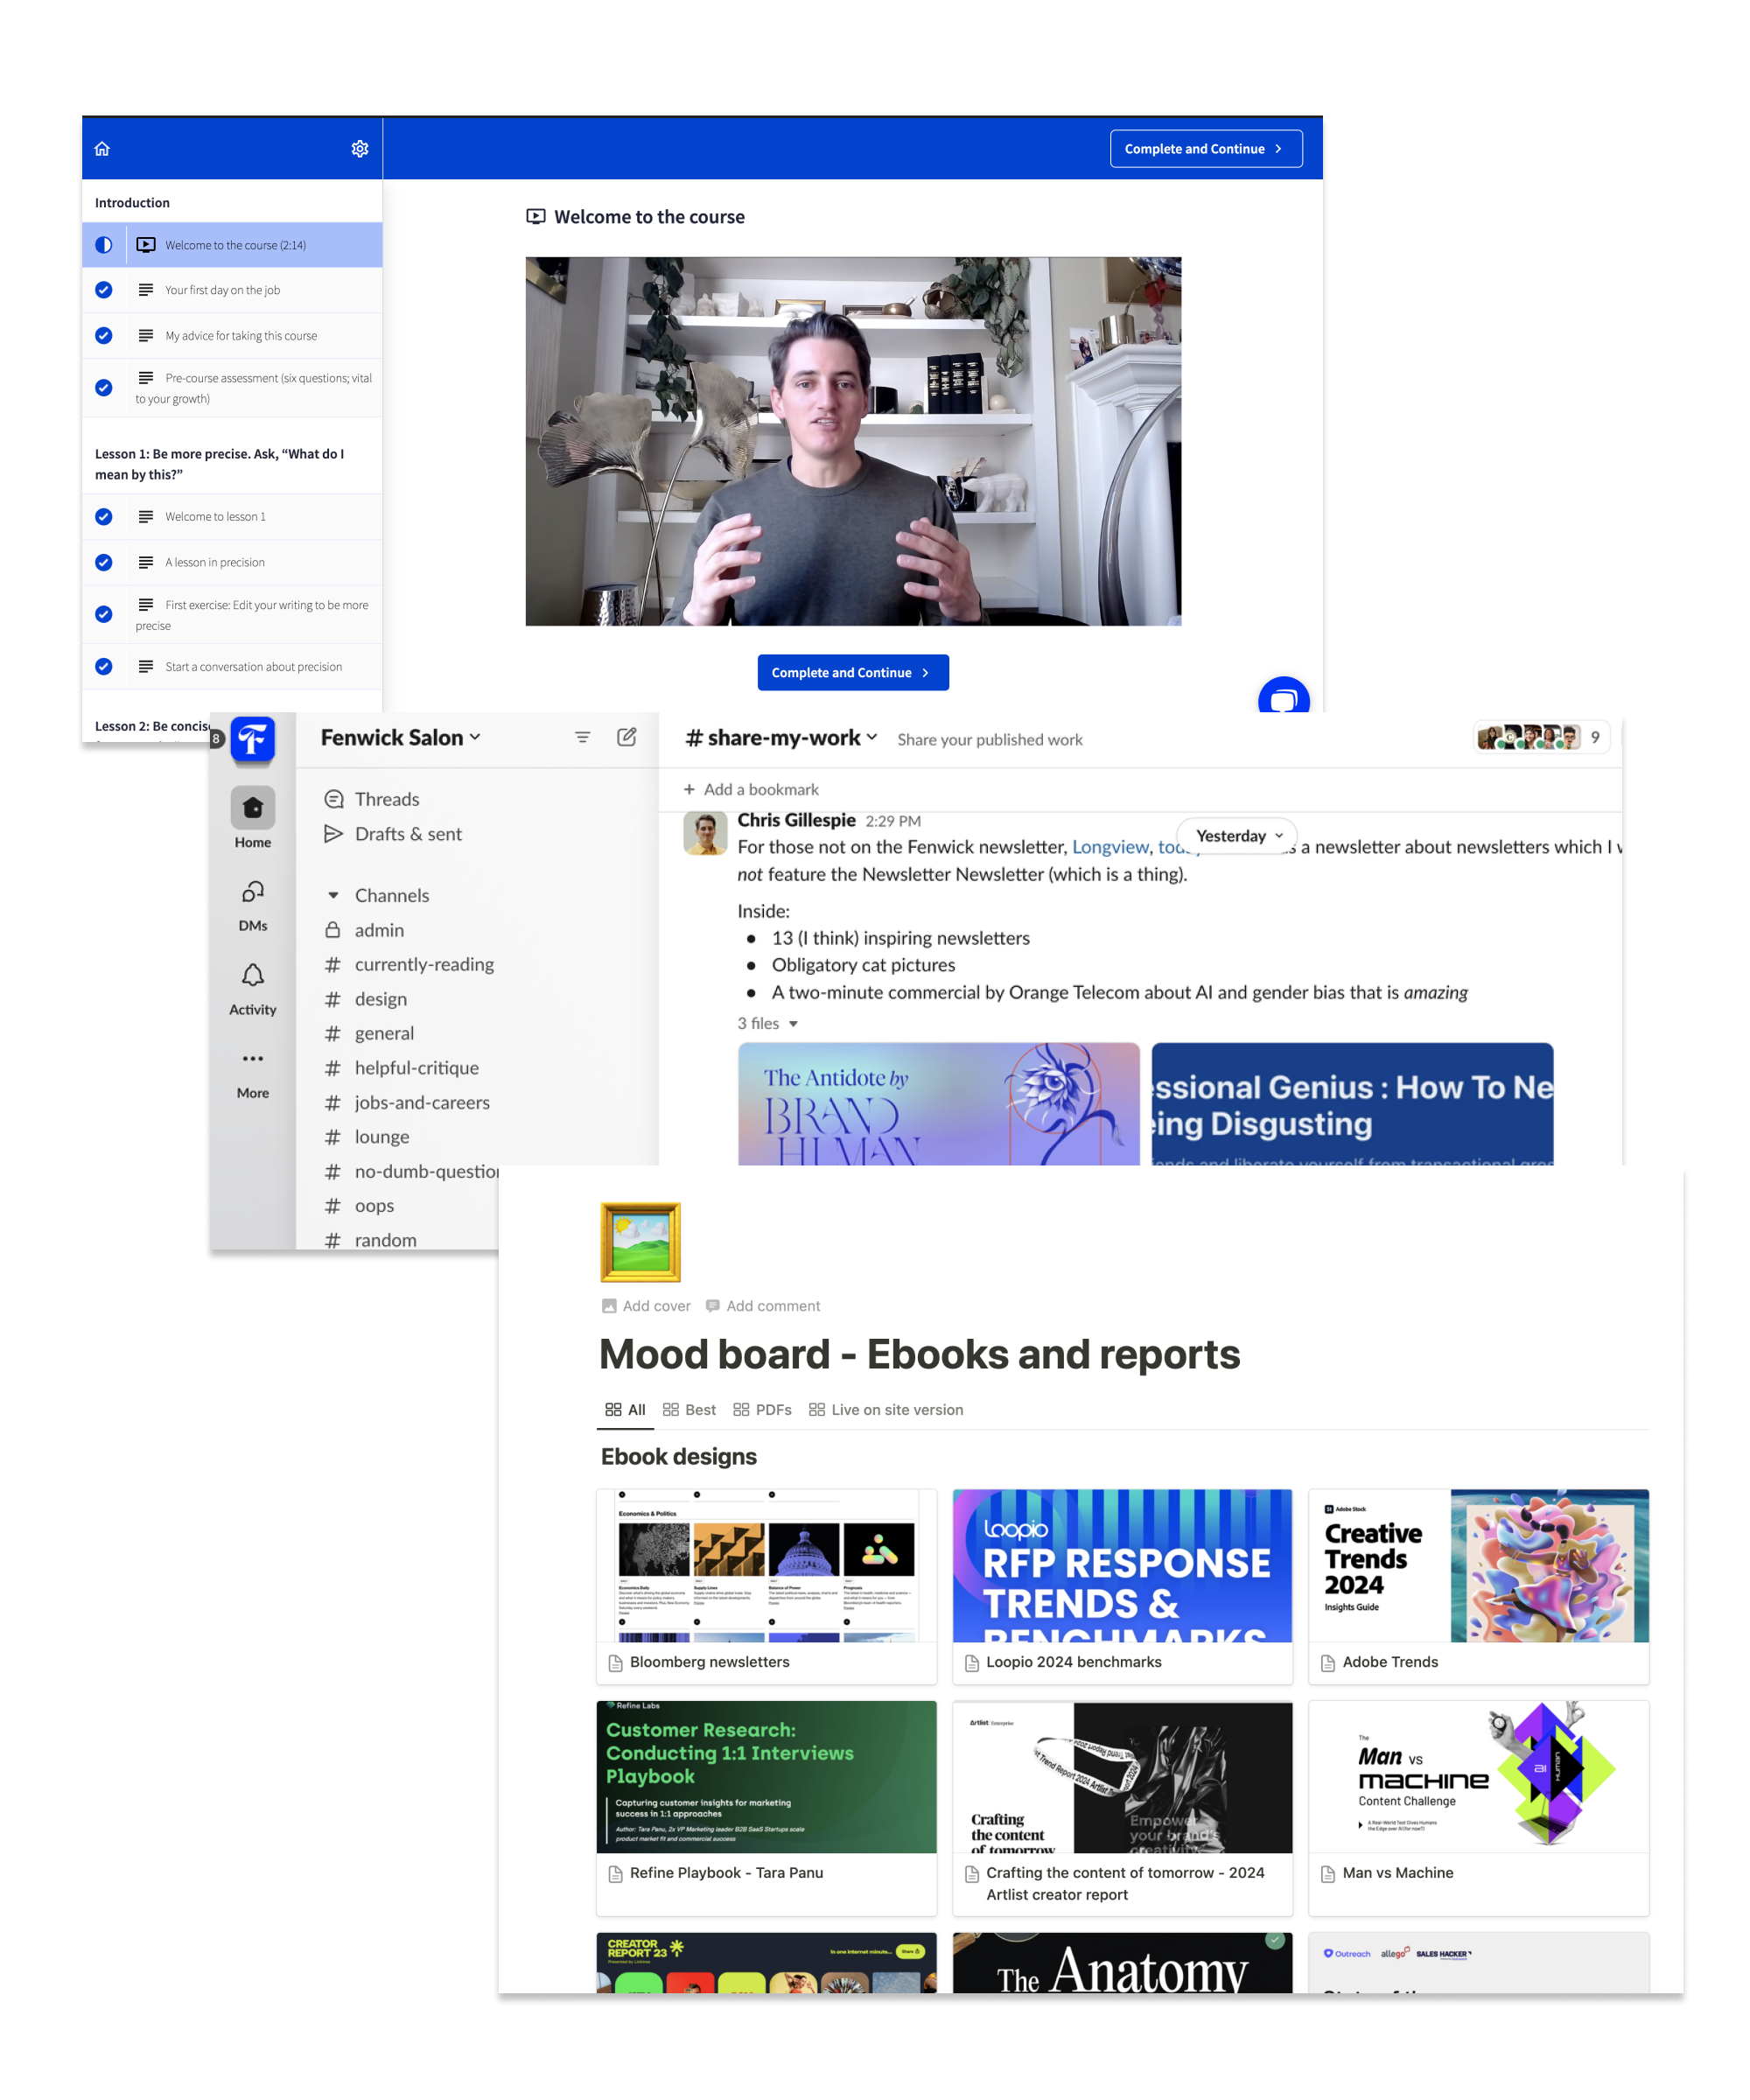Open Crafting the content of tomorrow card
Image resolution: width=1750 pixels, height=2100 pixels.
tap(1122, 1808)
